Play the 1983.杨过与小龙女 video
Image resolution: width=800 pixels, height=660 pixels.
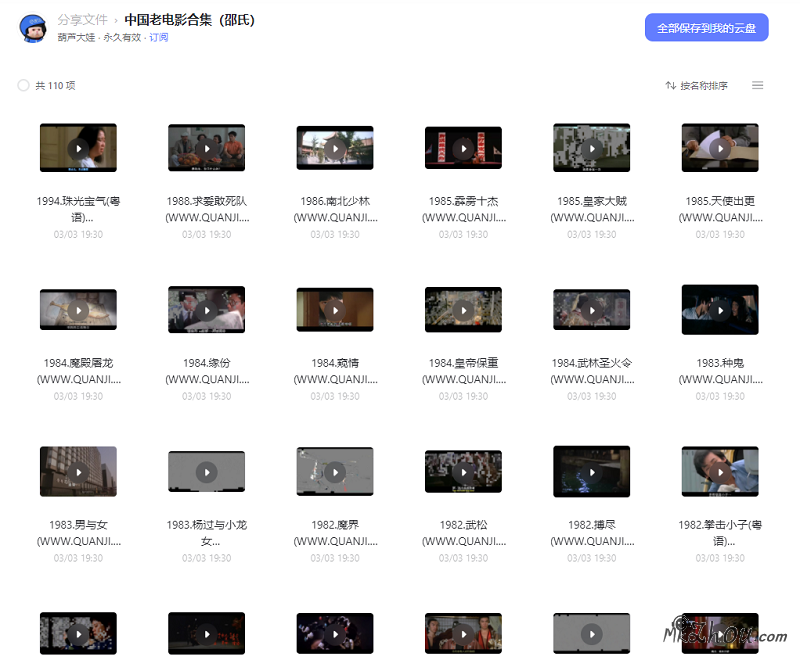point(207,472)
